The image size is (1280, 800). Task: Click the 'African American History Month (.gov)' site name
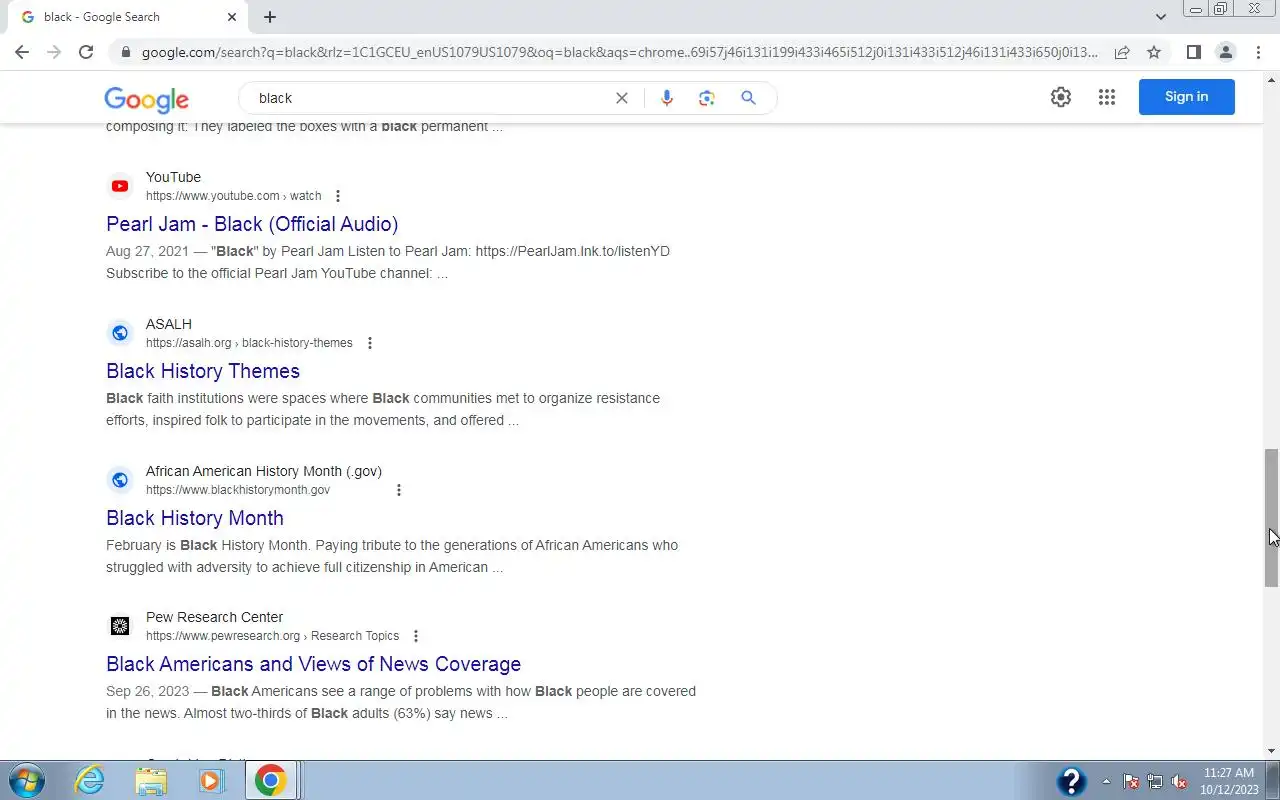(x=264, y=471)
